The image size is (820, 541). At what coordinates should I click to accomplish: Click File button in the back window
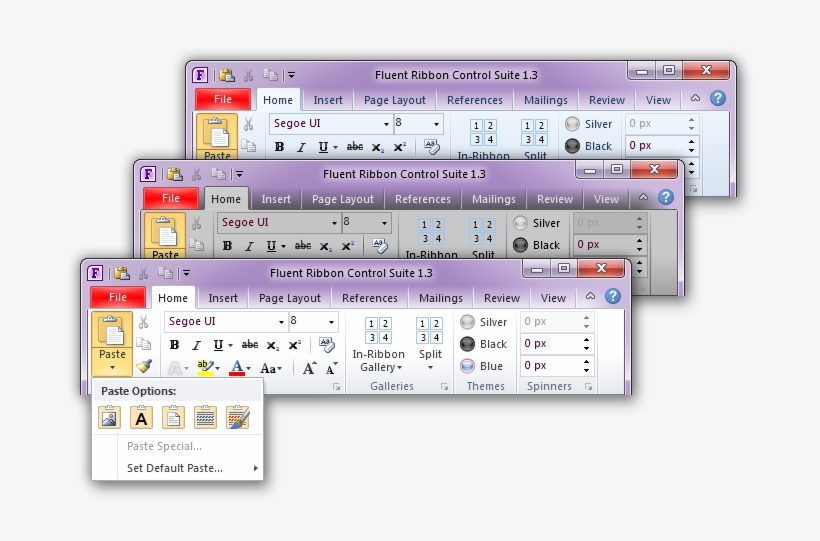point(223,99)
